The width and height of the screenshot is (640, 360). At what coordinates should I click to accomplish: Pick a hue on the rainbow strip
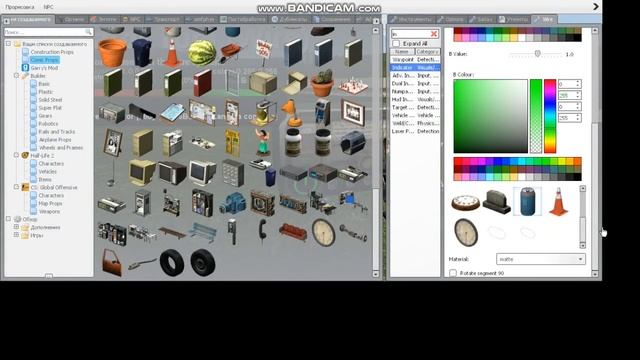pyautogui.click(x=549, y=116)
